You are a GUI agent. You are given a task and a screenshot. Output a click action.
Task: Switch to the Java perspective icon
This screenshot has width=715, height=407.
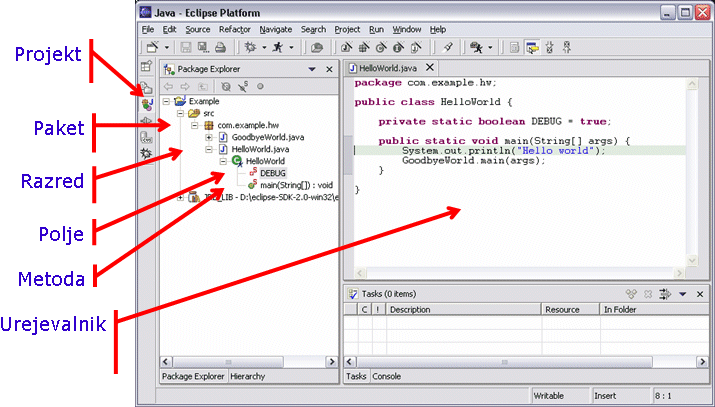point(147,104)
